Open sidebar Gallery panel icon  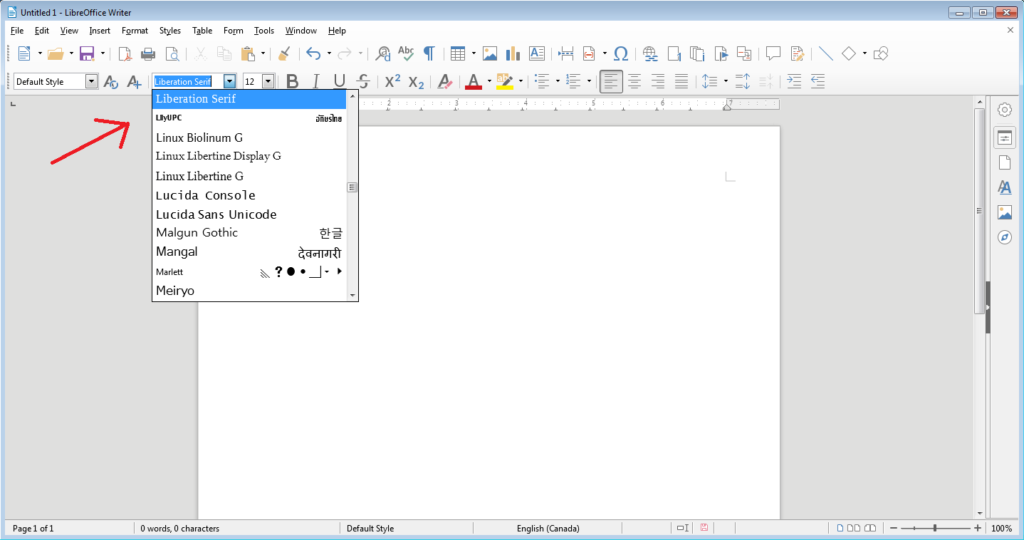(1005, 212)
